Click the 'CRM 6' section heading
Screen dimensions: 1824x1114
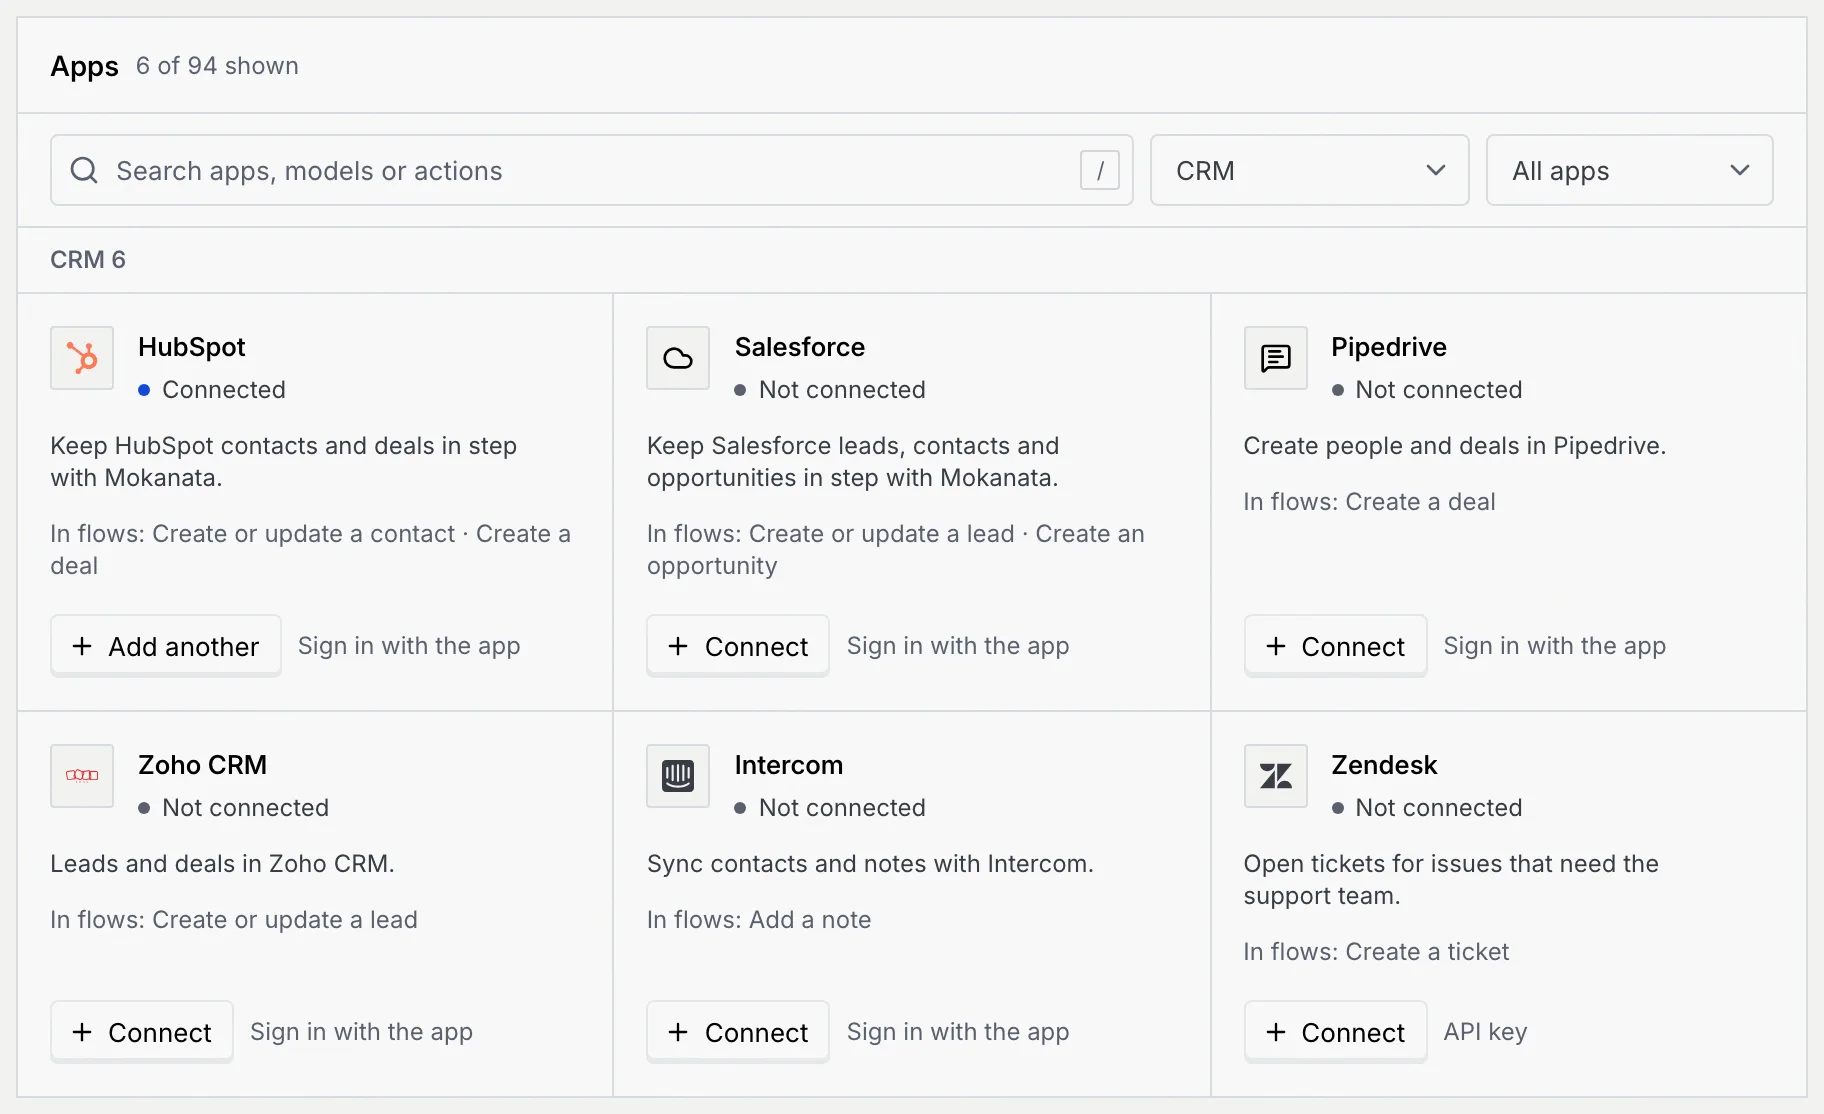coord(88,260)
